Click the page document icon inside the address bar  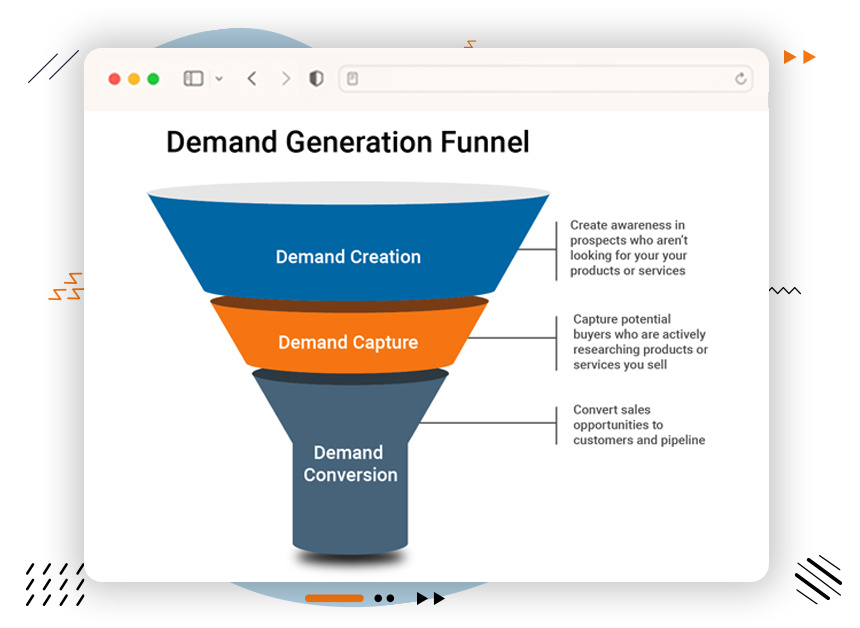click(x=352, y=78)
